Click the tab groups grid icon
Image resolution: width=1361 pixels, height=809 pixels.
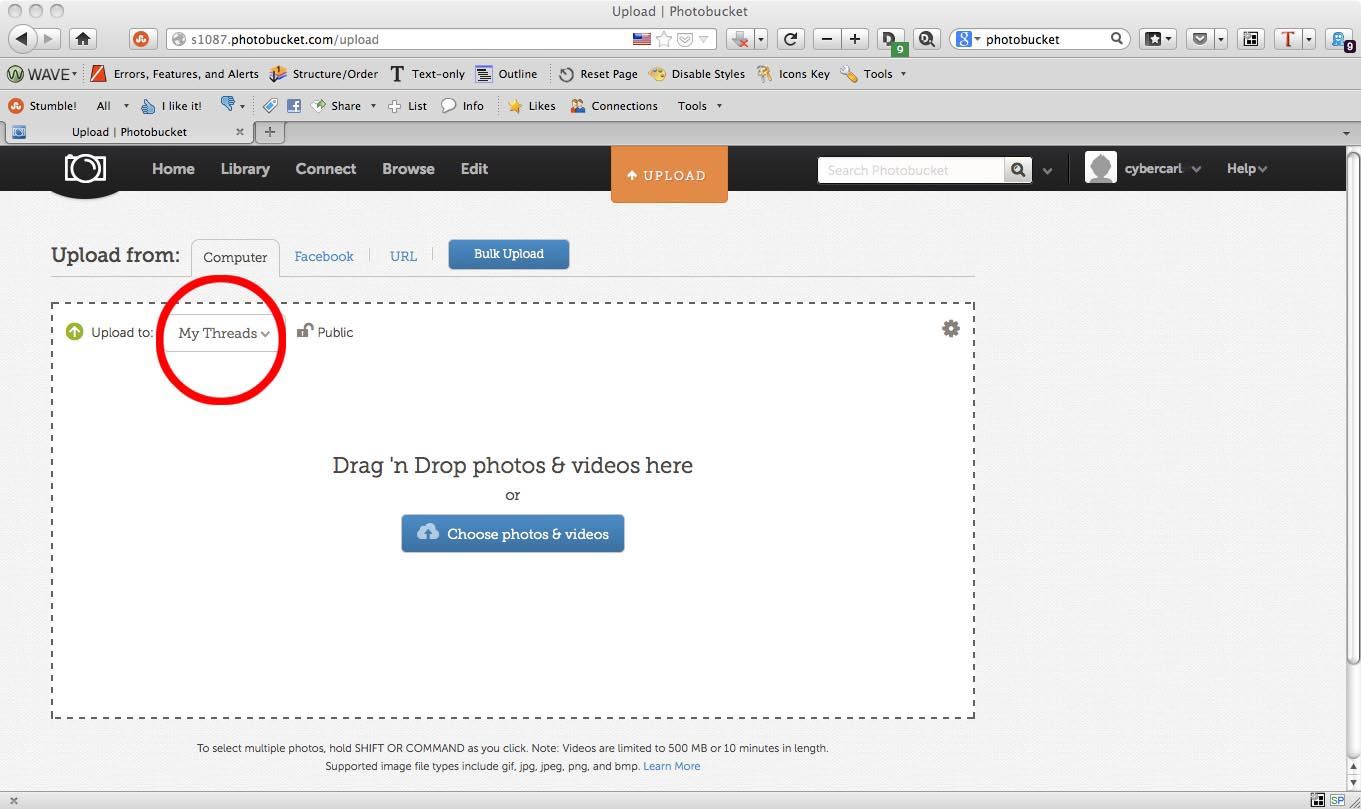1251,39
